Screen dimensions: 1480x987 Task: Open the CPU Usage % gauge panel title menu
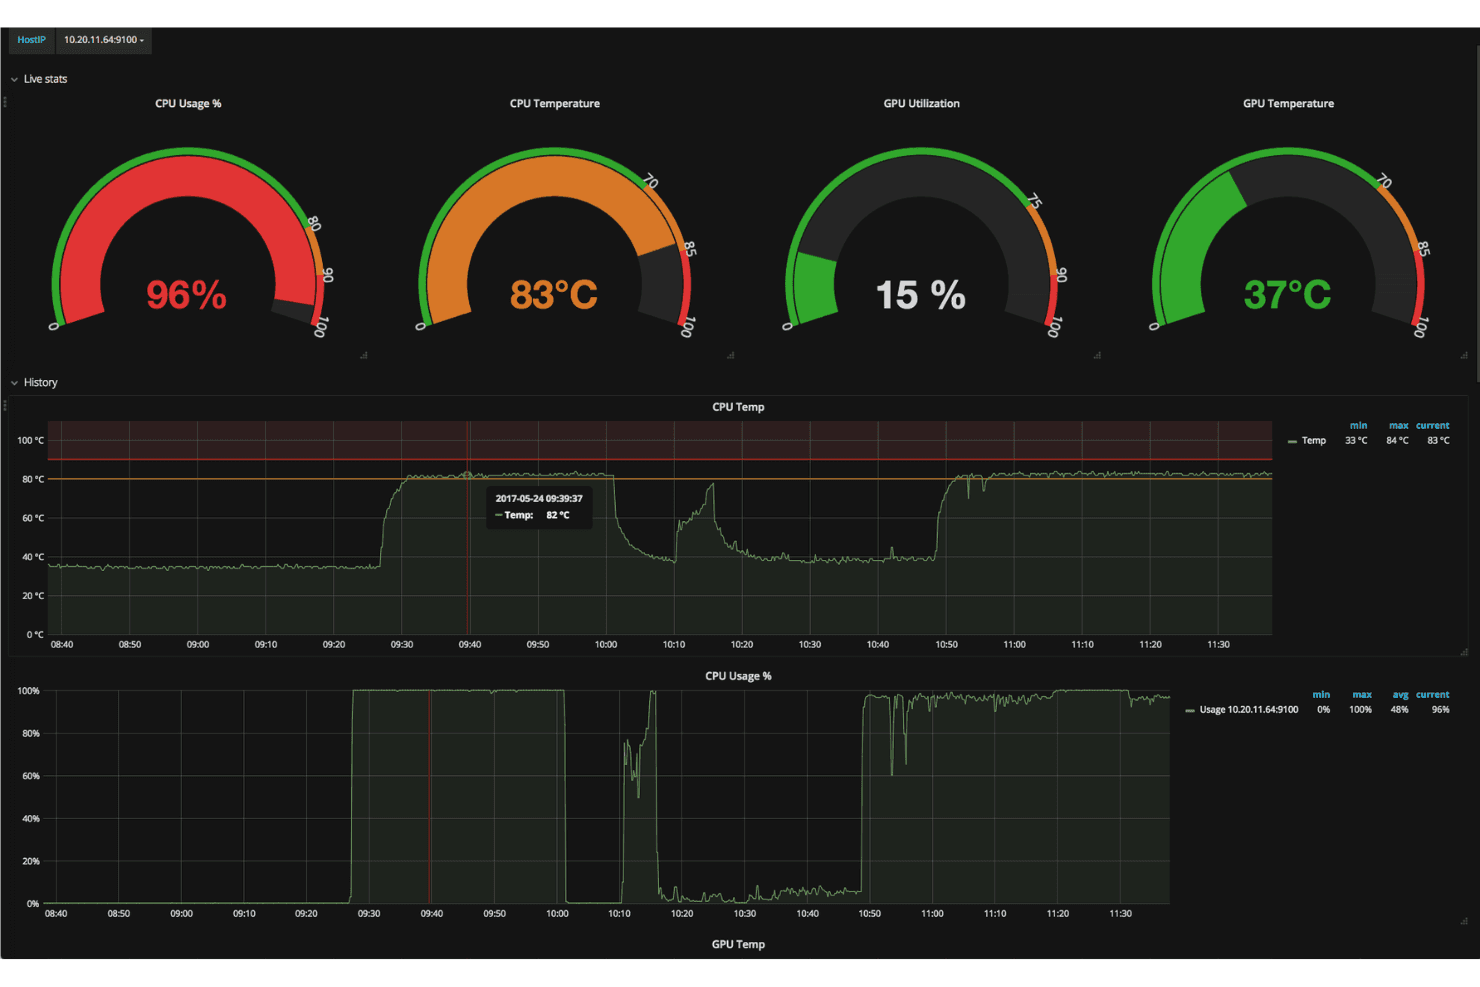[188, 104]
